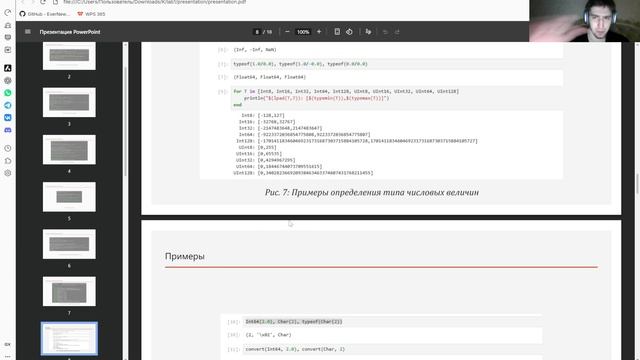Toggle the PDF sidebar menu icon
This screenshot has width=640, height=360.
[28, 31]
